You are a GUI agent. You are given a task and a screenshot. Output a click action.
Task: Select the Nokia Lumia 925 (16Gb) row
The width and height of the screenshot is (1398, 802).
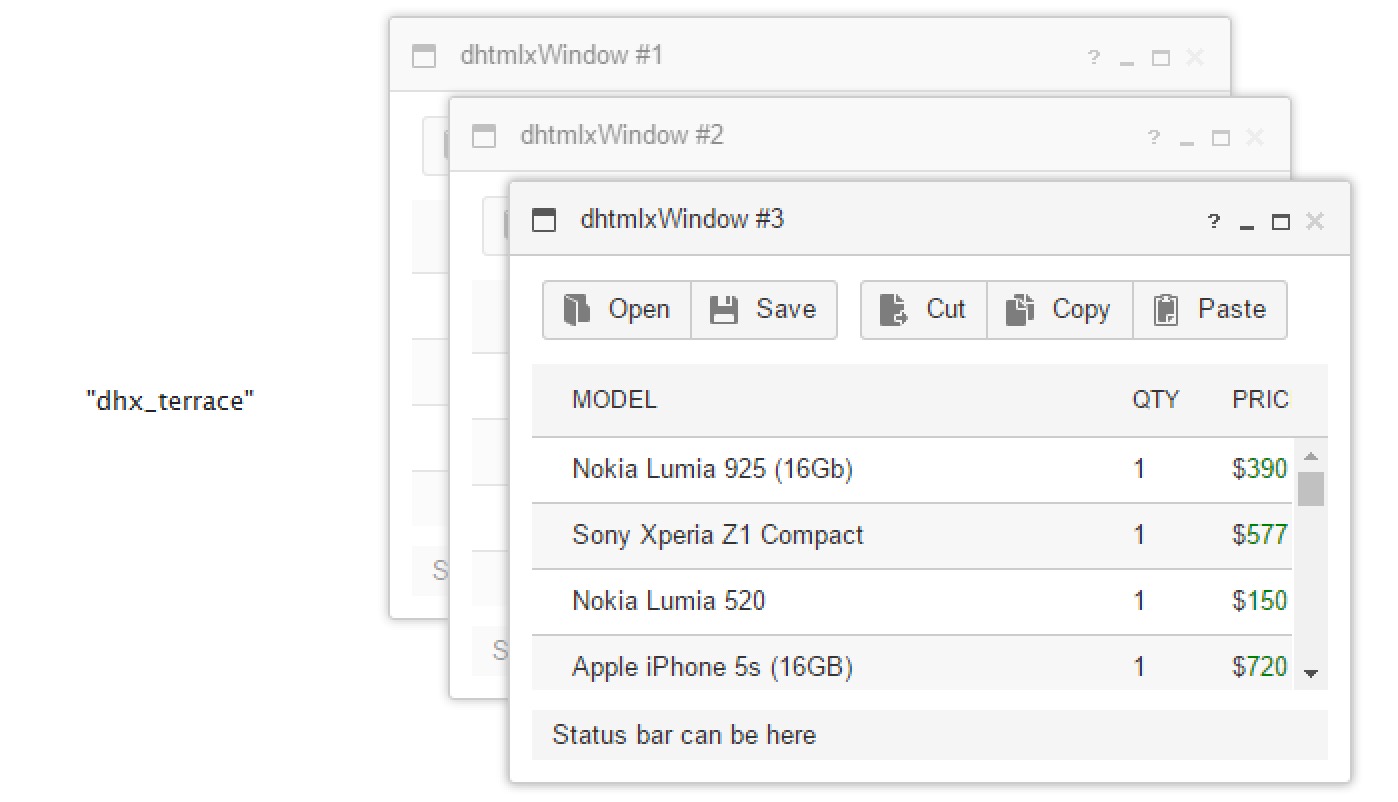(x=912, y=469)
